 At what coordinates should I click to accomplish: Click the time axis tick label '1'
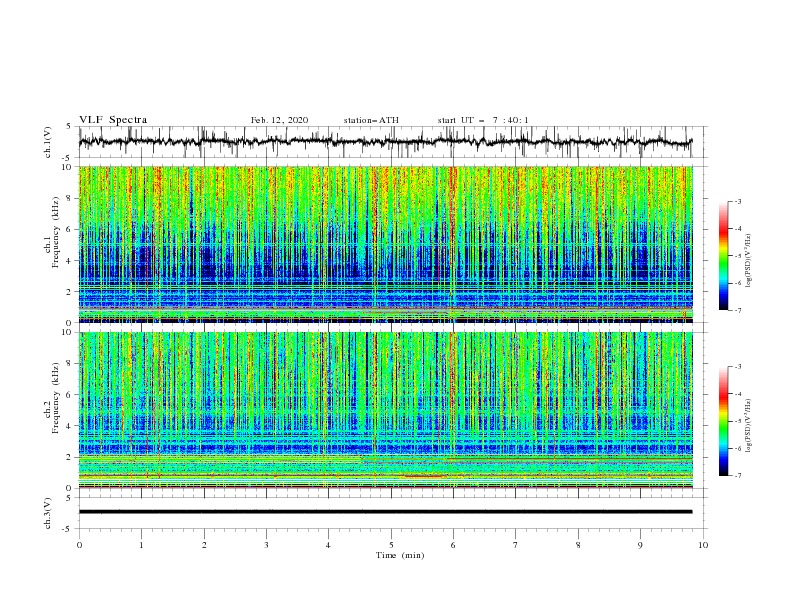click(141, 545)
